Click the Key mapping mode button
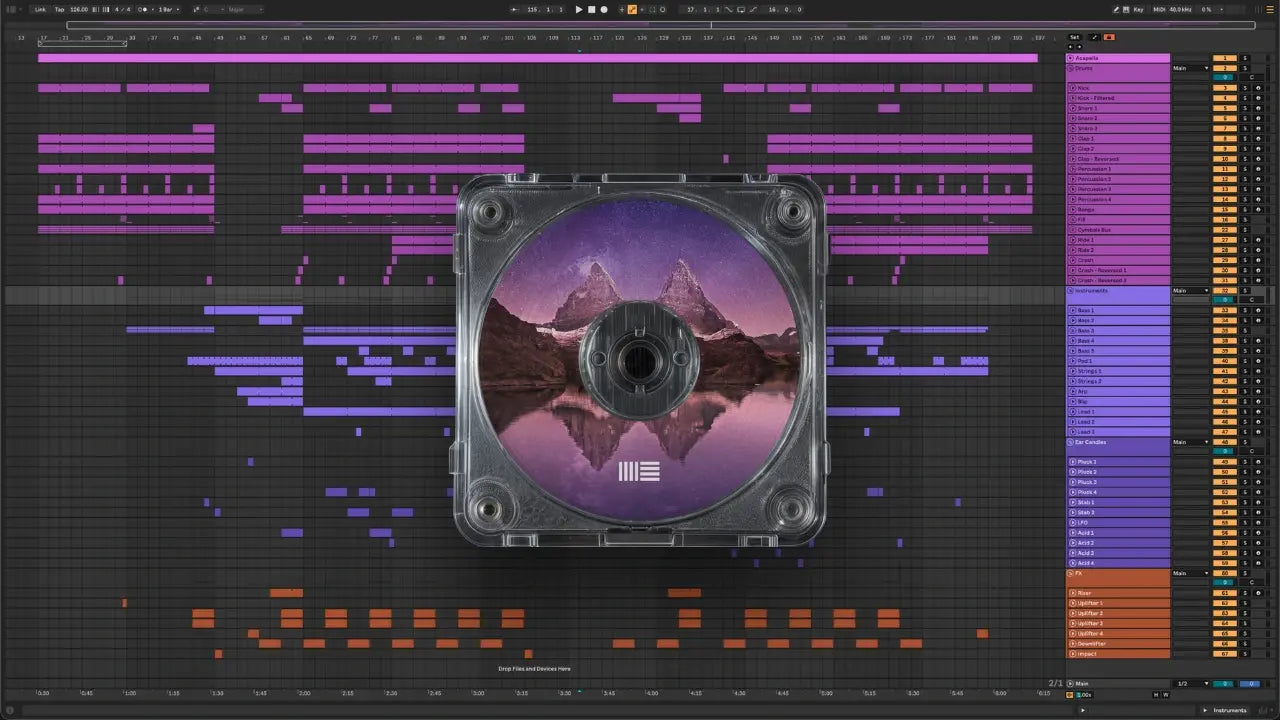 (x=1138, y=9)
